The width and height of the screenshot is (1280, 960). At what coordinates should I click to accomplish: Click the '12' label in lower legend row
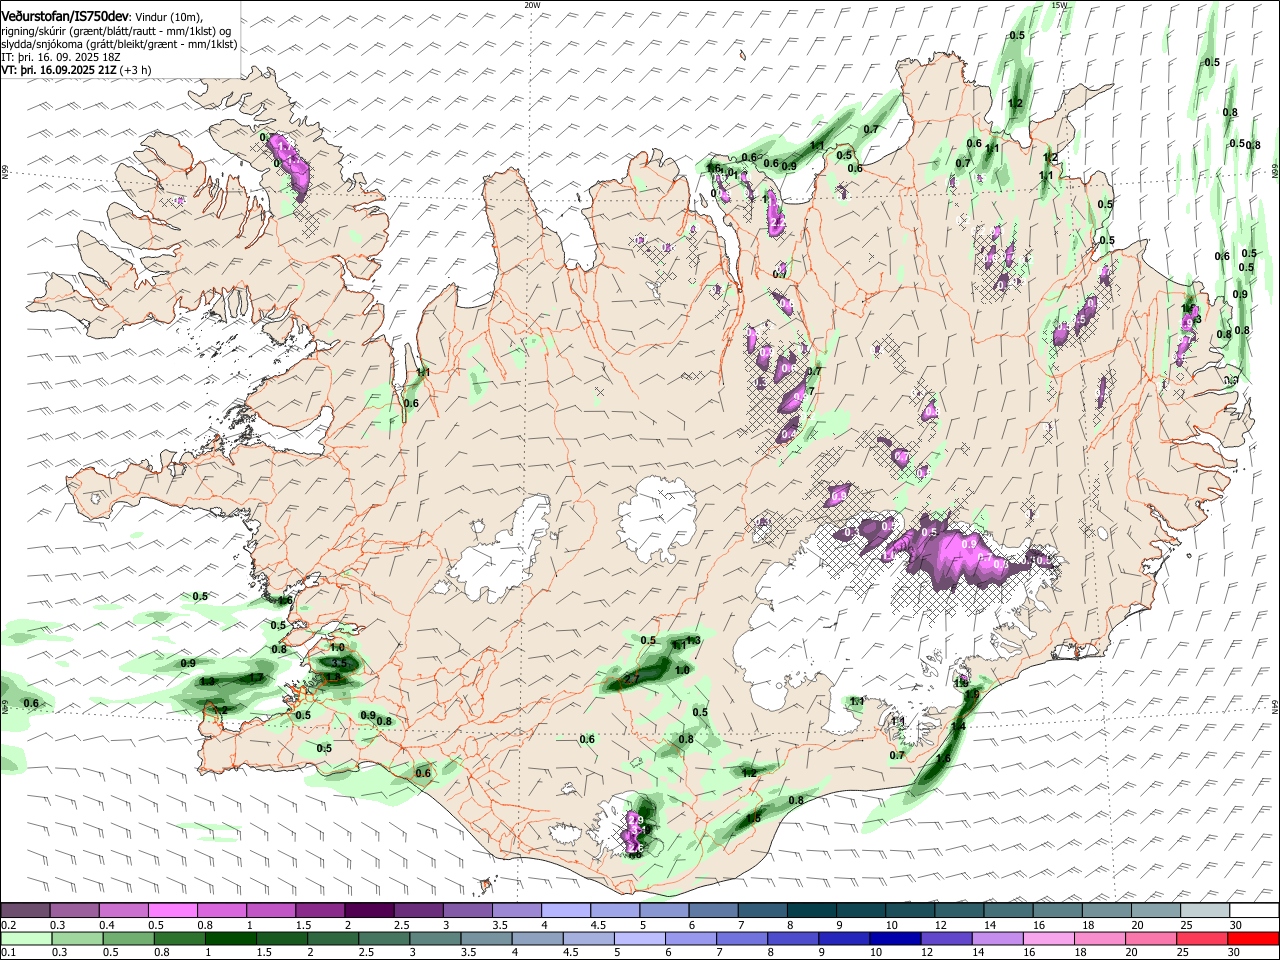[927, 953]
